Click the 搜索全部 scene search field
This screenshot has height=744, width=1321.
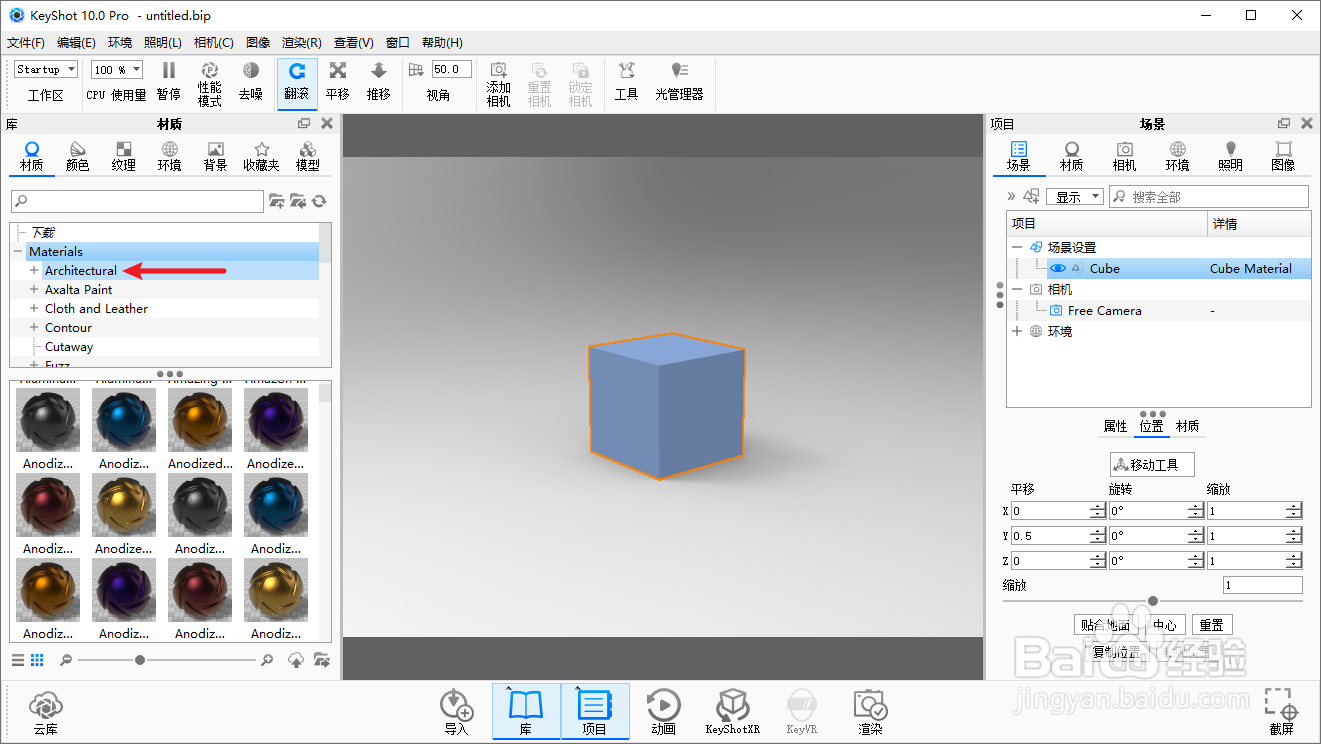point(1209,197)
